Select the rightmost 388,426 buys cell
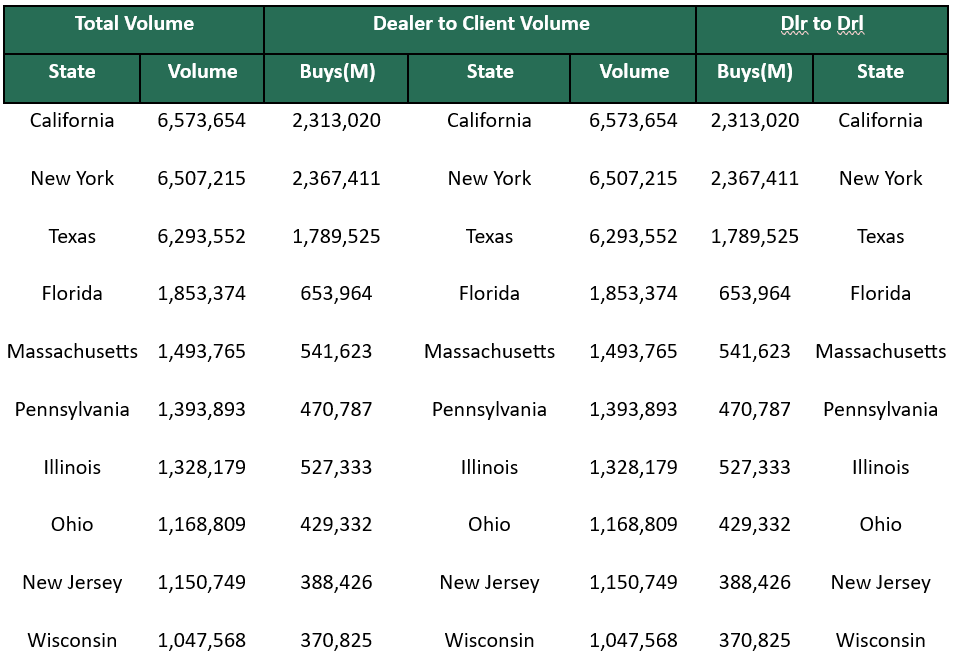 pyautogui.click(x=755, y=583)
